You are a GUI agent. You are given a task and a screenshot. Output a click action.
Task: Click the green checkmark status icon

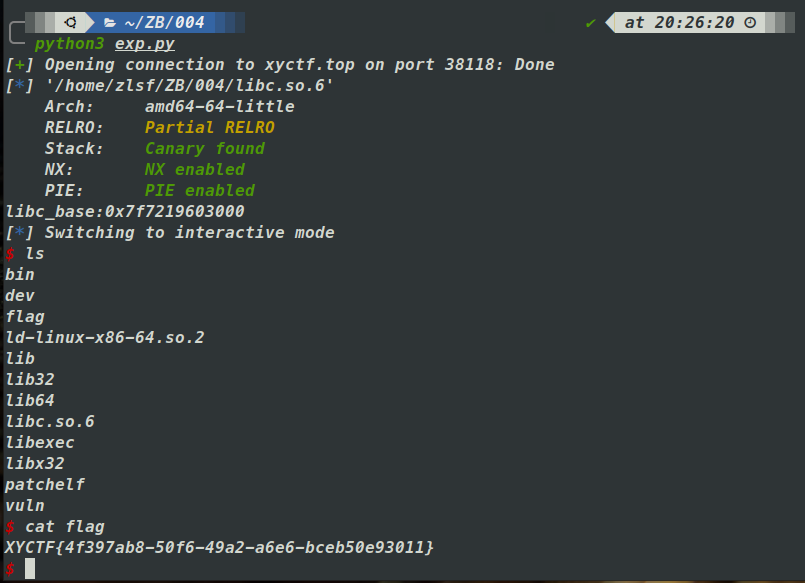590,22
